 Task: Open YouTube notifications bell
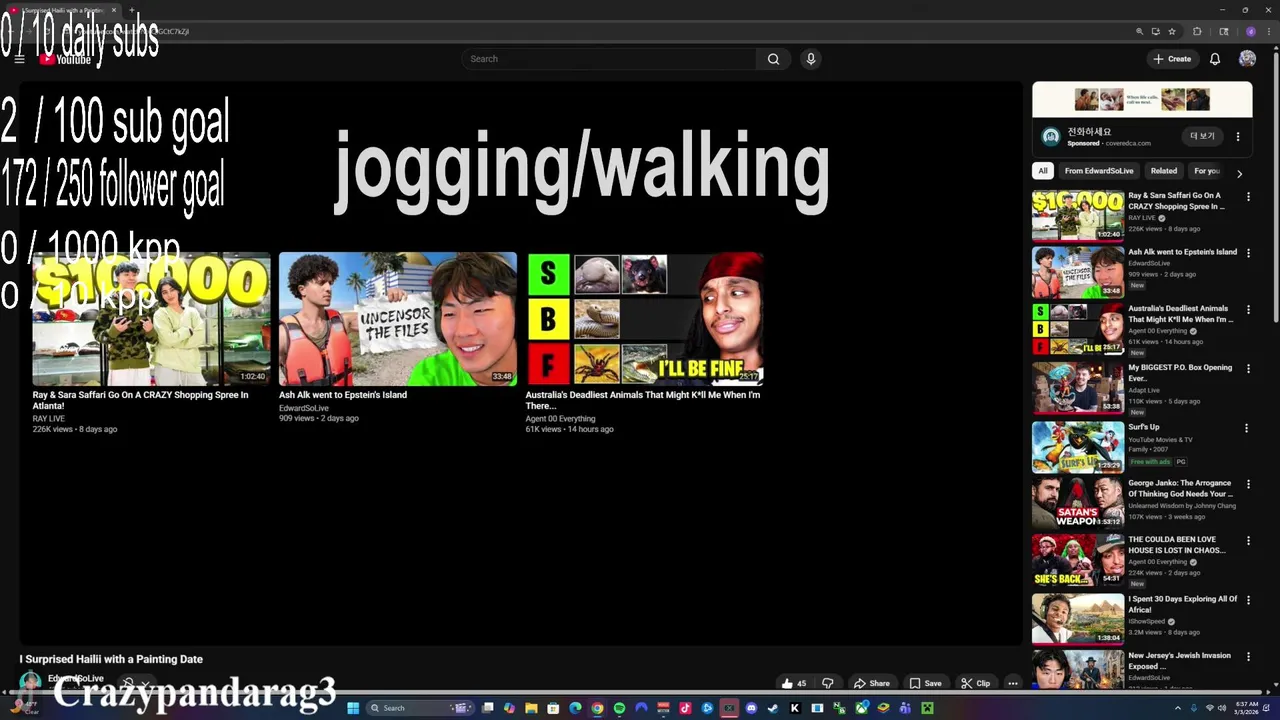coord(1215,59)
